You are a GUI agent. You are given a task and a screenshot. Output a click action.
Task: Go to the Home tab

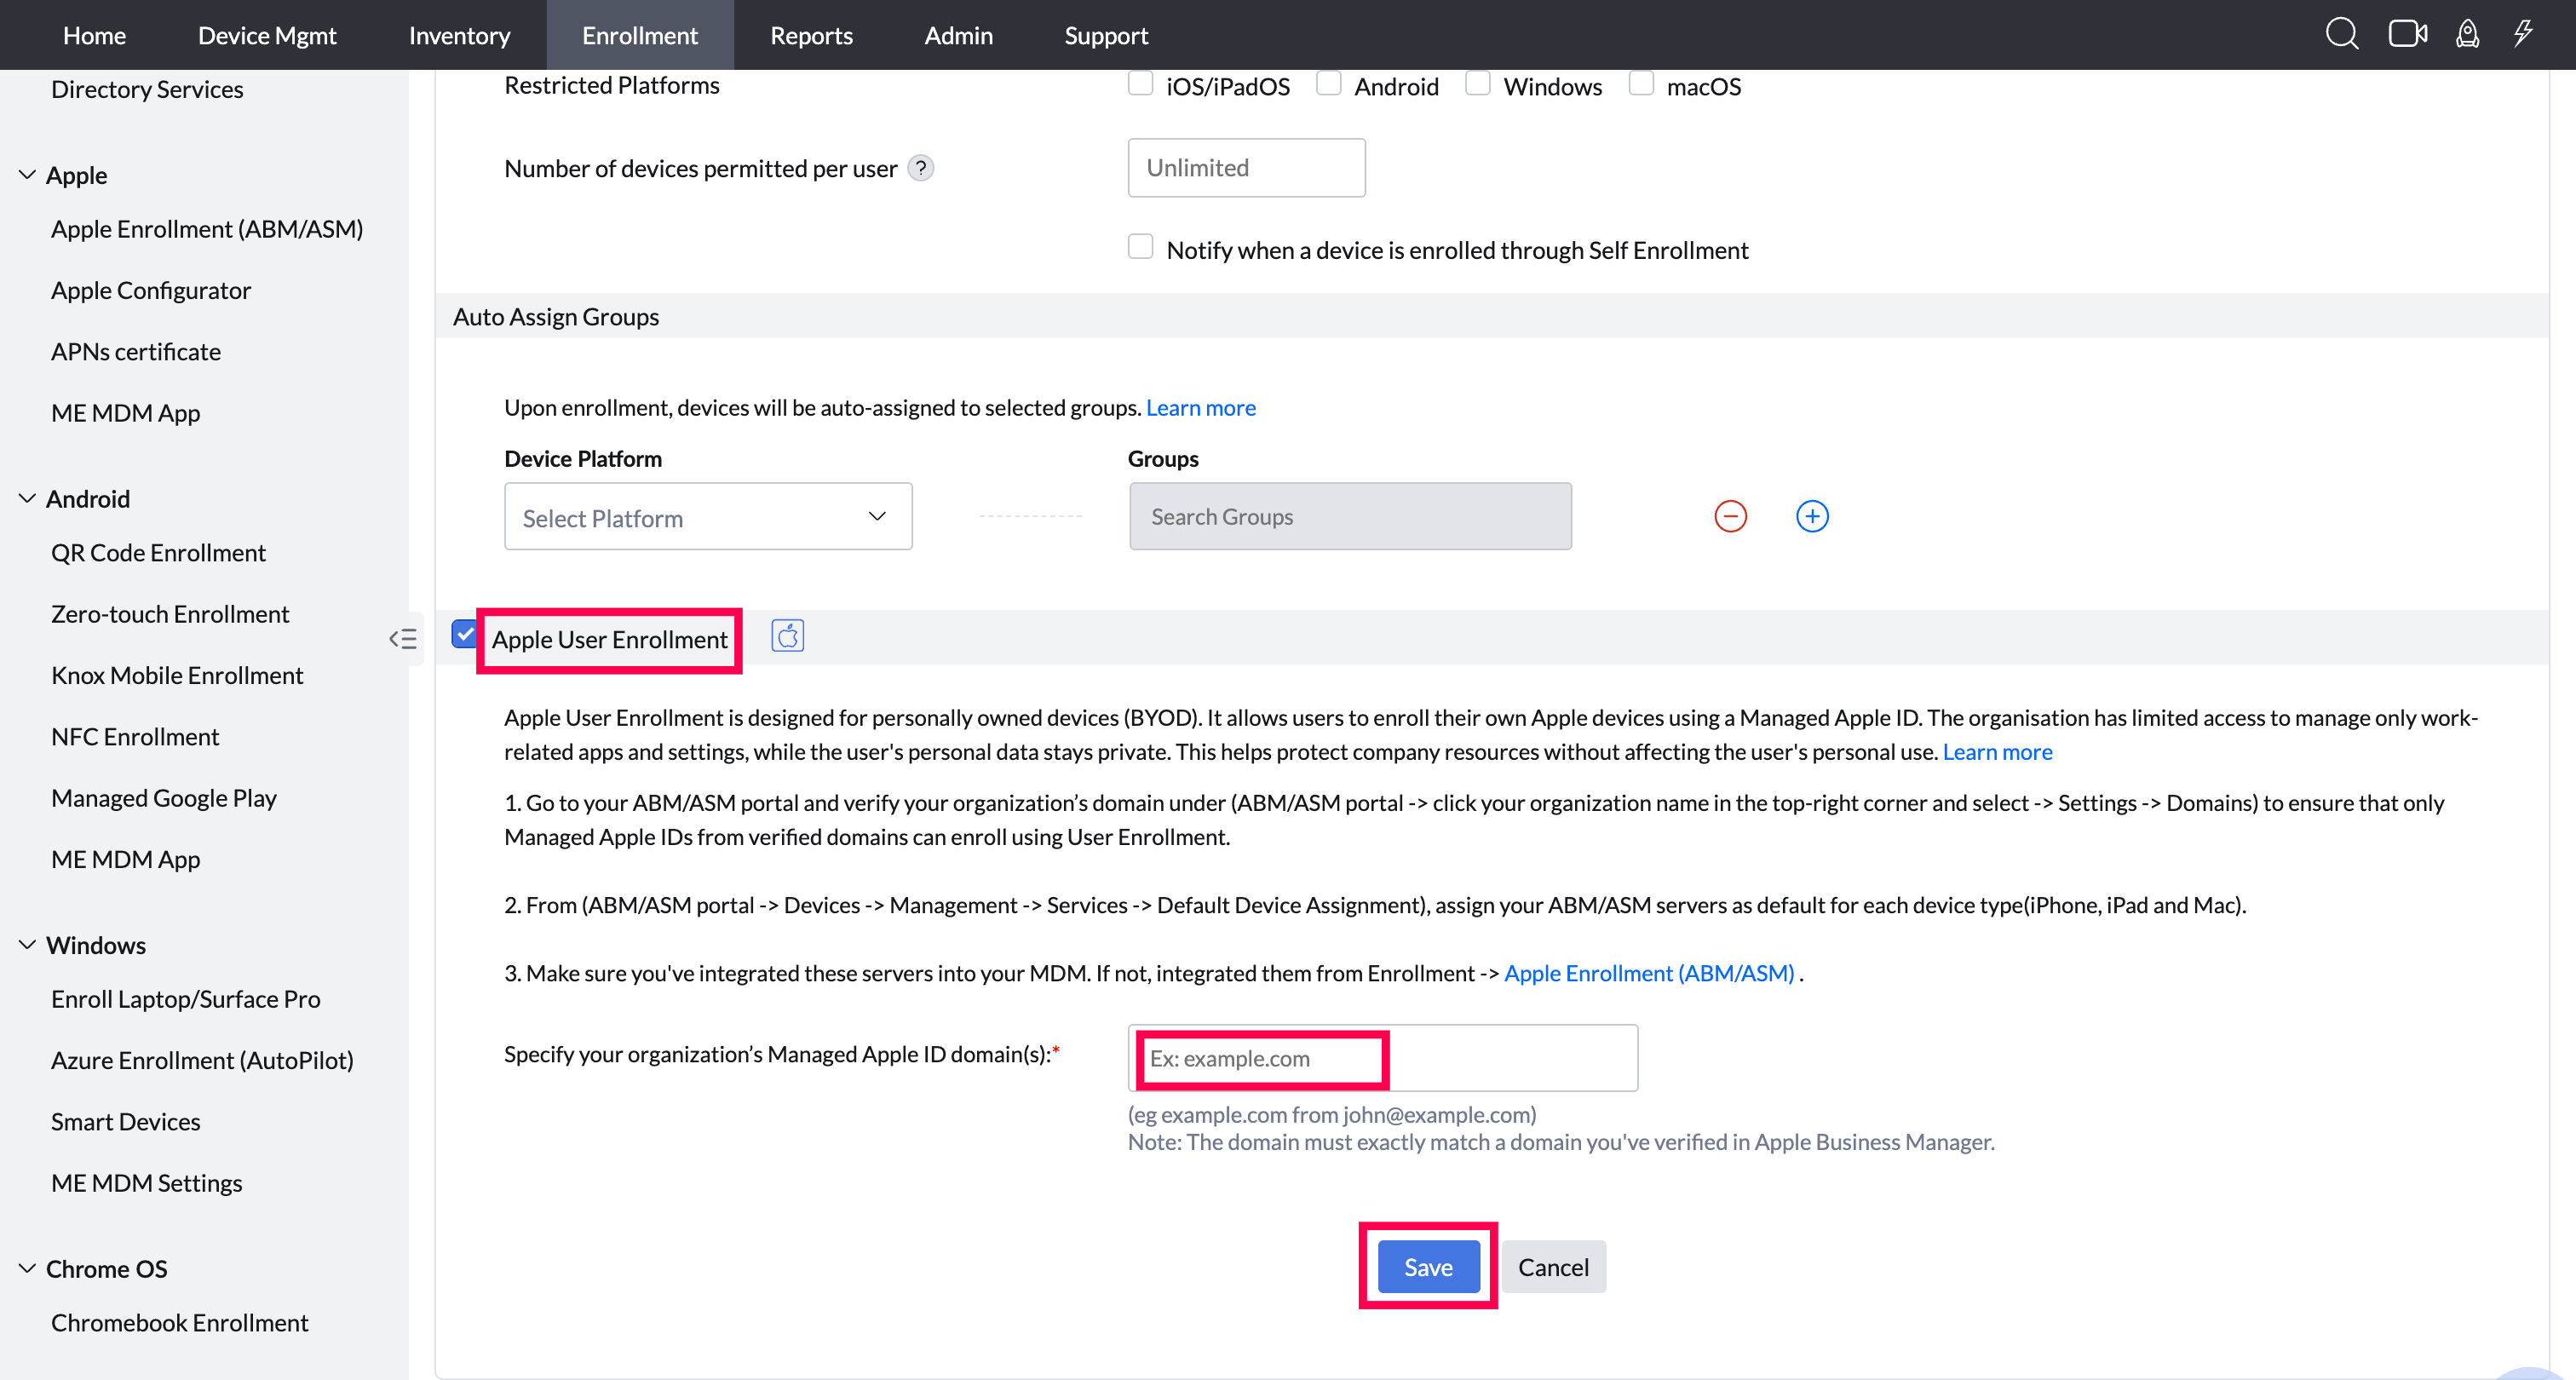coord(94,35)
